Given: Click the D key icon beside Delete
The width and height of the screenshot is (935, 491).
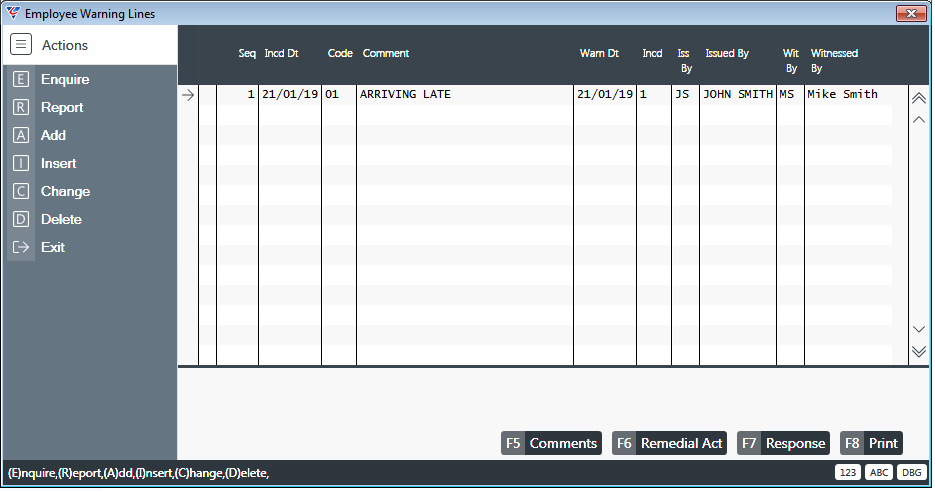Looking at the screenshot, I should tap(21, 220).
